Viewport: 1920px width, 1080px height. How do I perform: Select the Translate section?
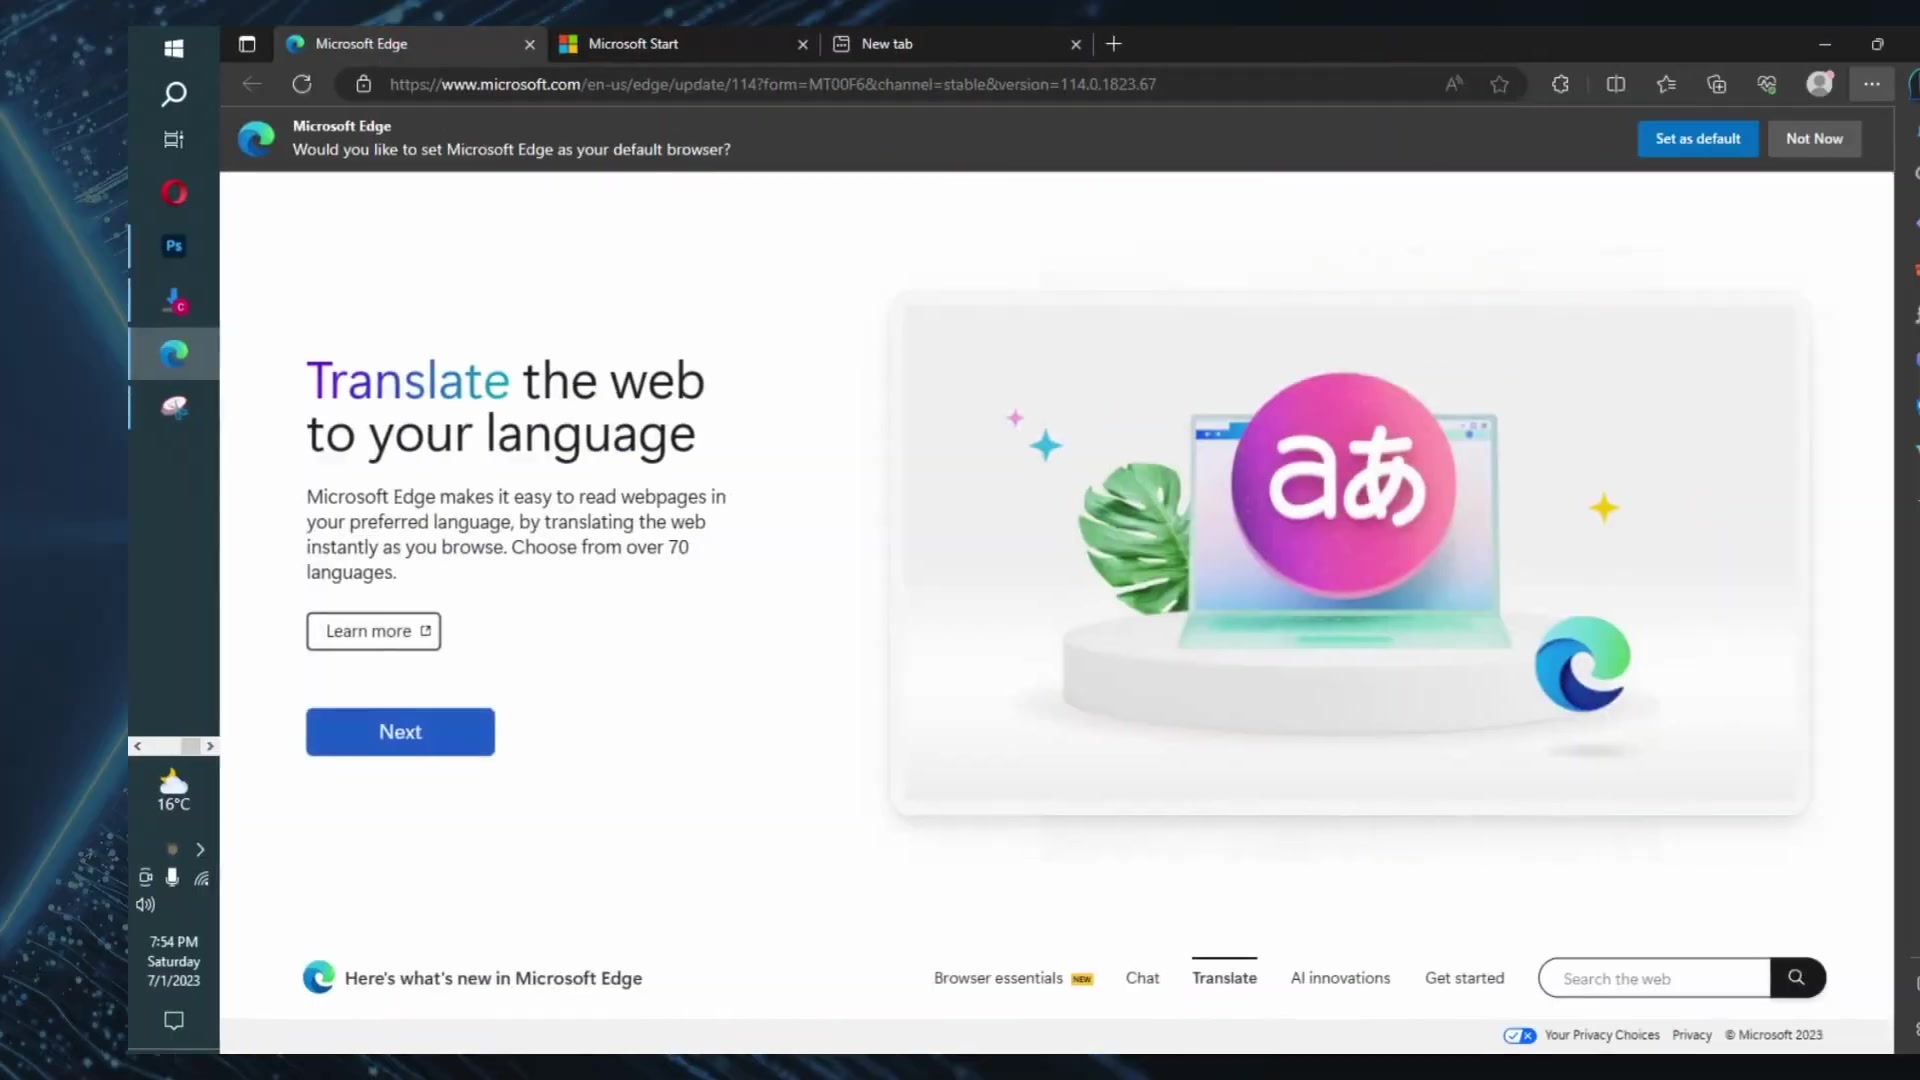1224,978
